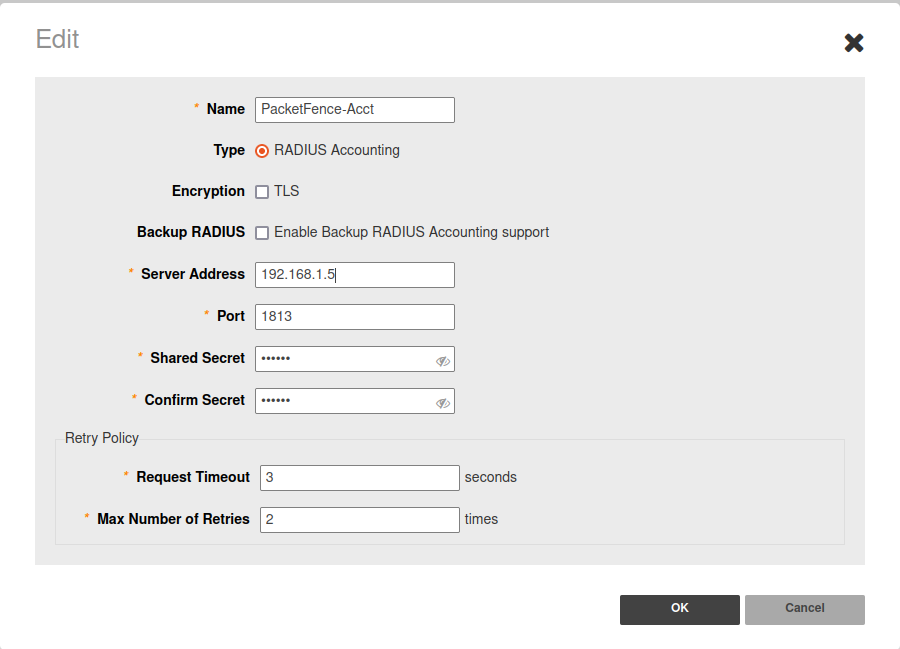Enable the TLS encryption checkbox
This screenshot has height=649, width=900.
[262, 192]
